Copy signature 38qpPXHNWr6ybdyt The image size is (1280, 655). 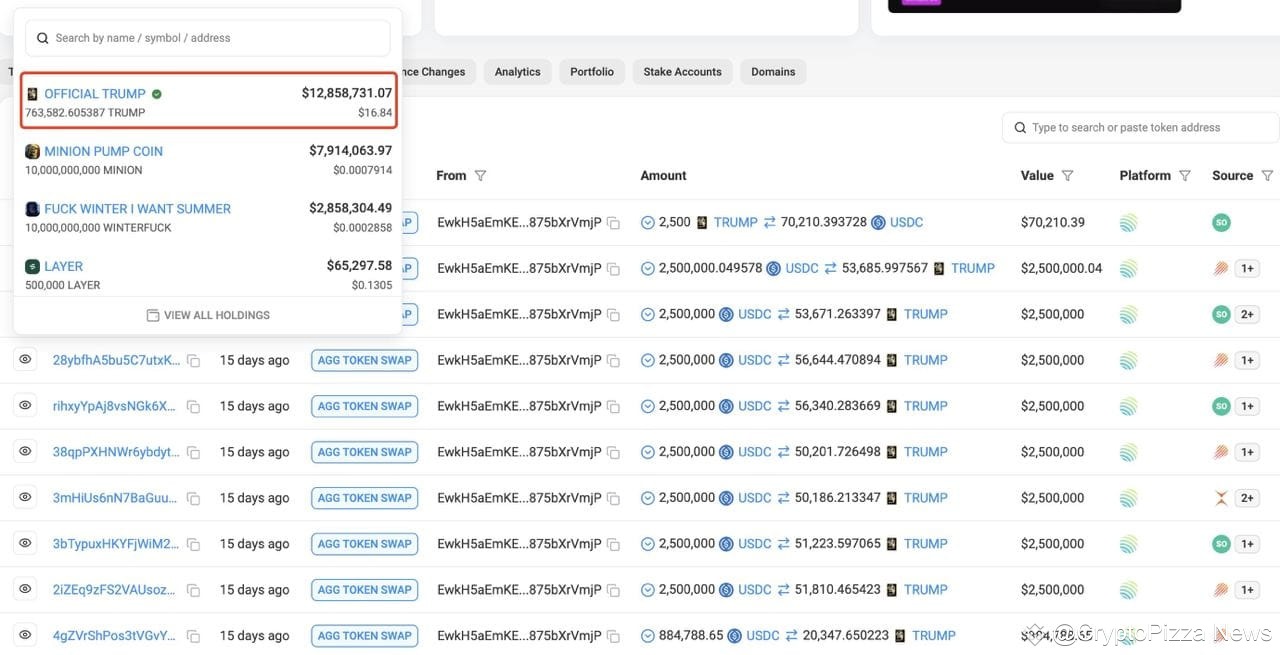(193, 453)
